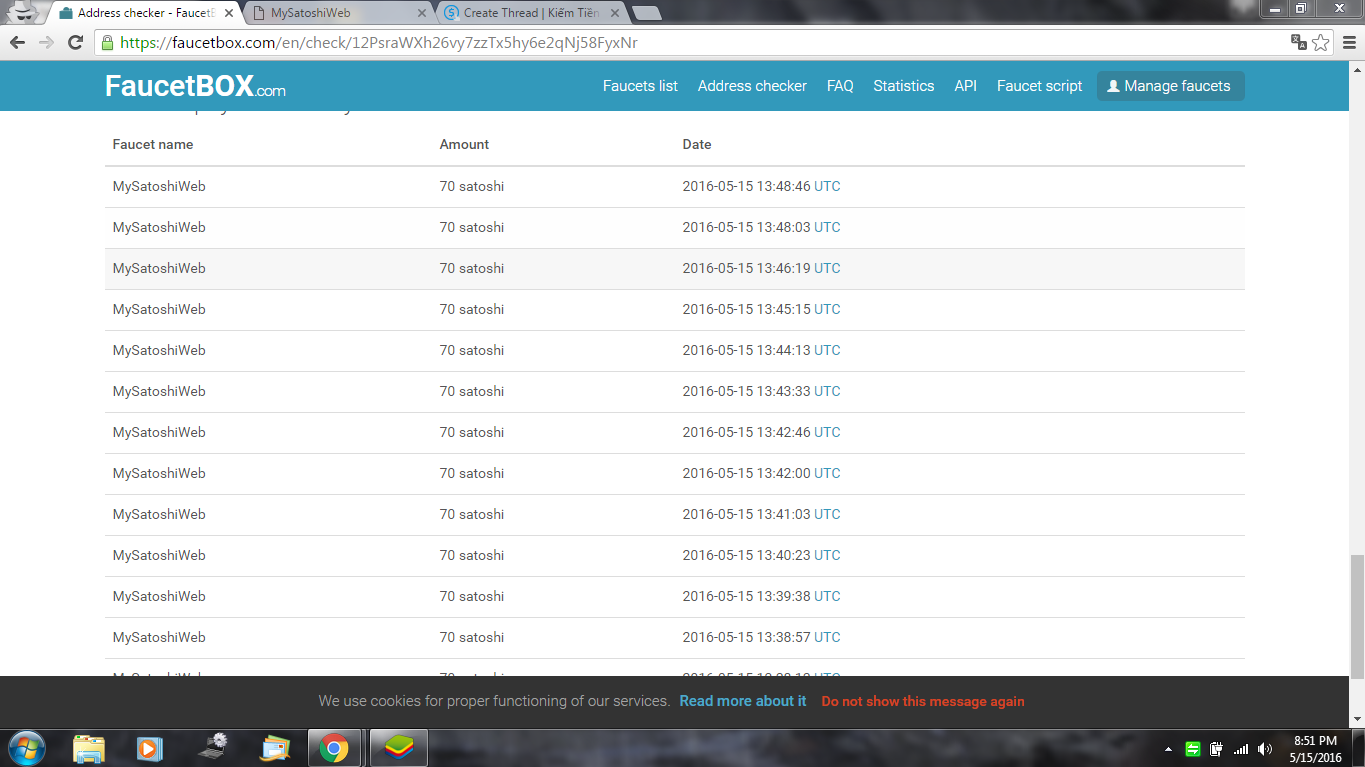Click the green arrows tray icon
The width and height of the screenshot is (1365, 767).
1193,749
